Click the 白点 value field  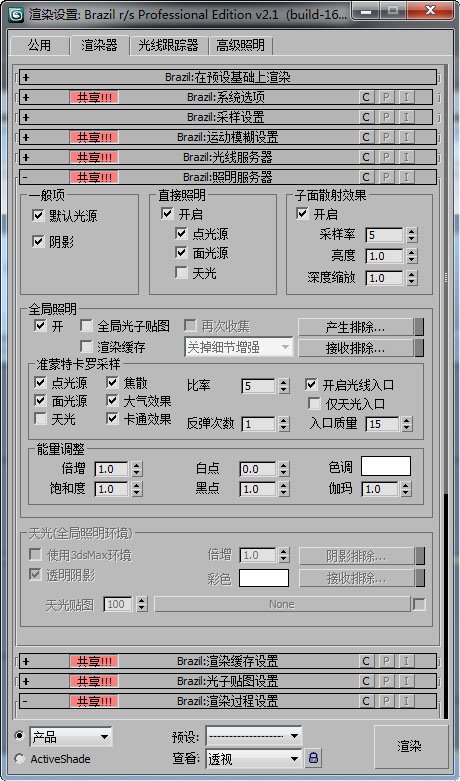point(257,469)
